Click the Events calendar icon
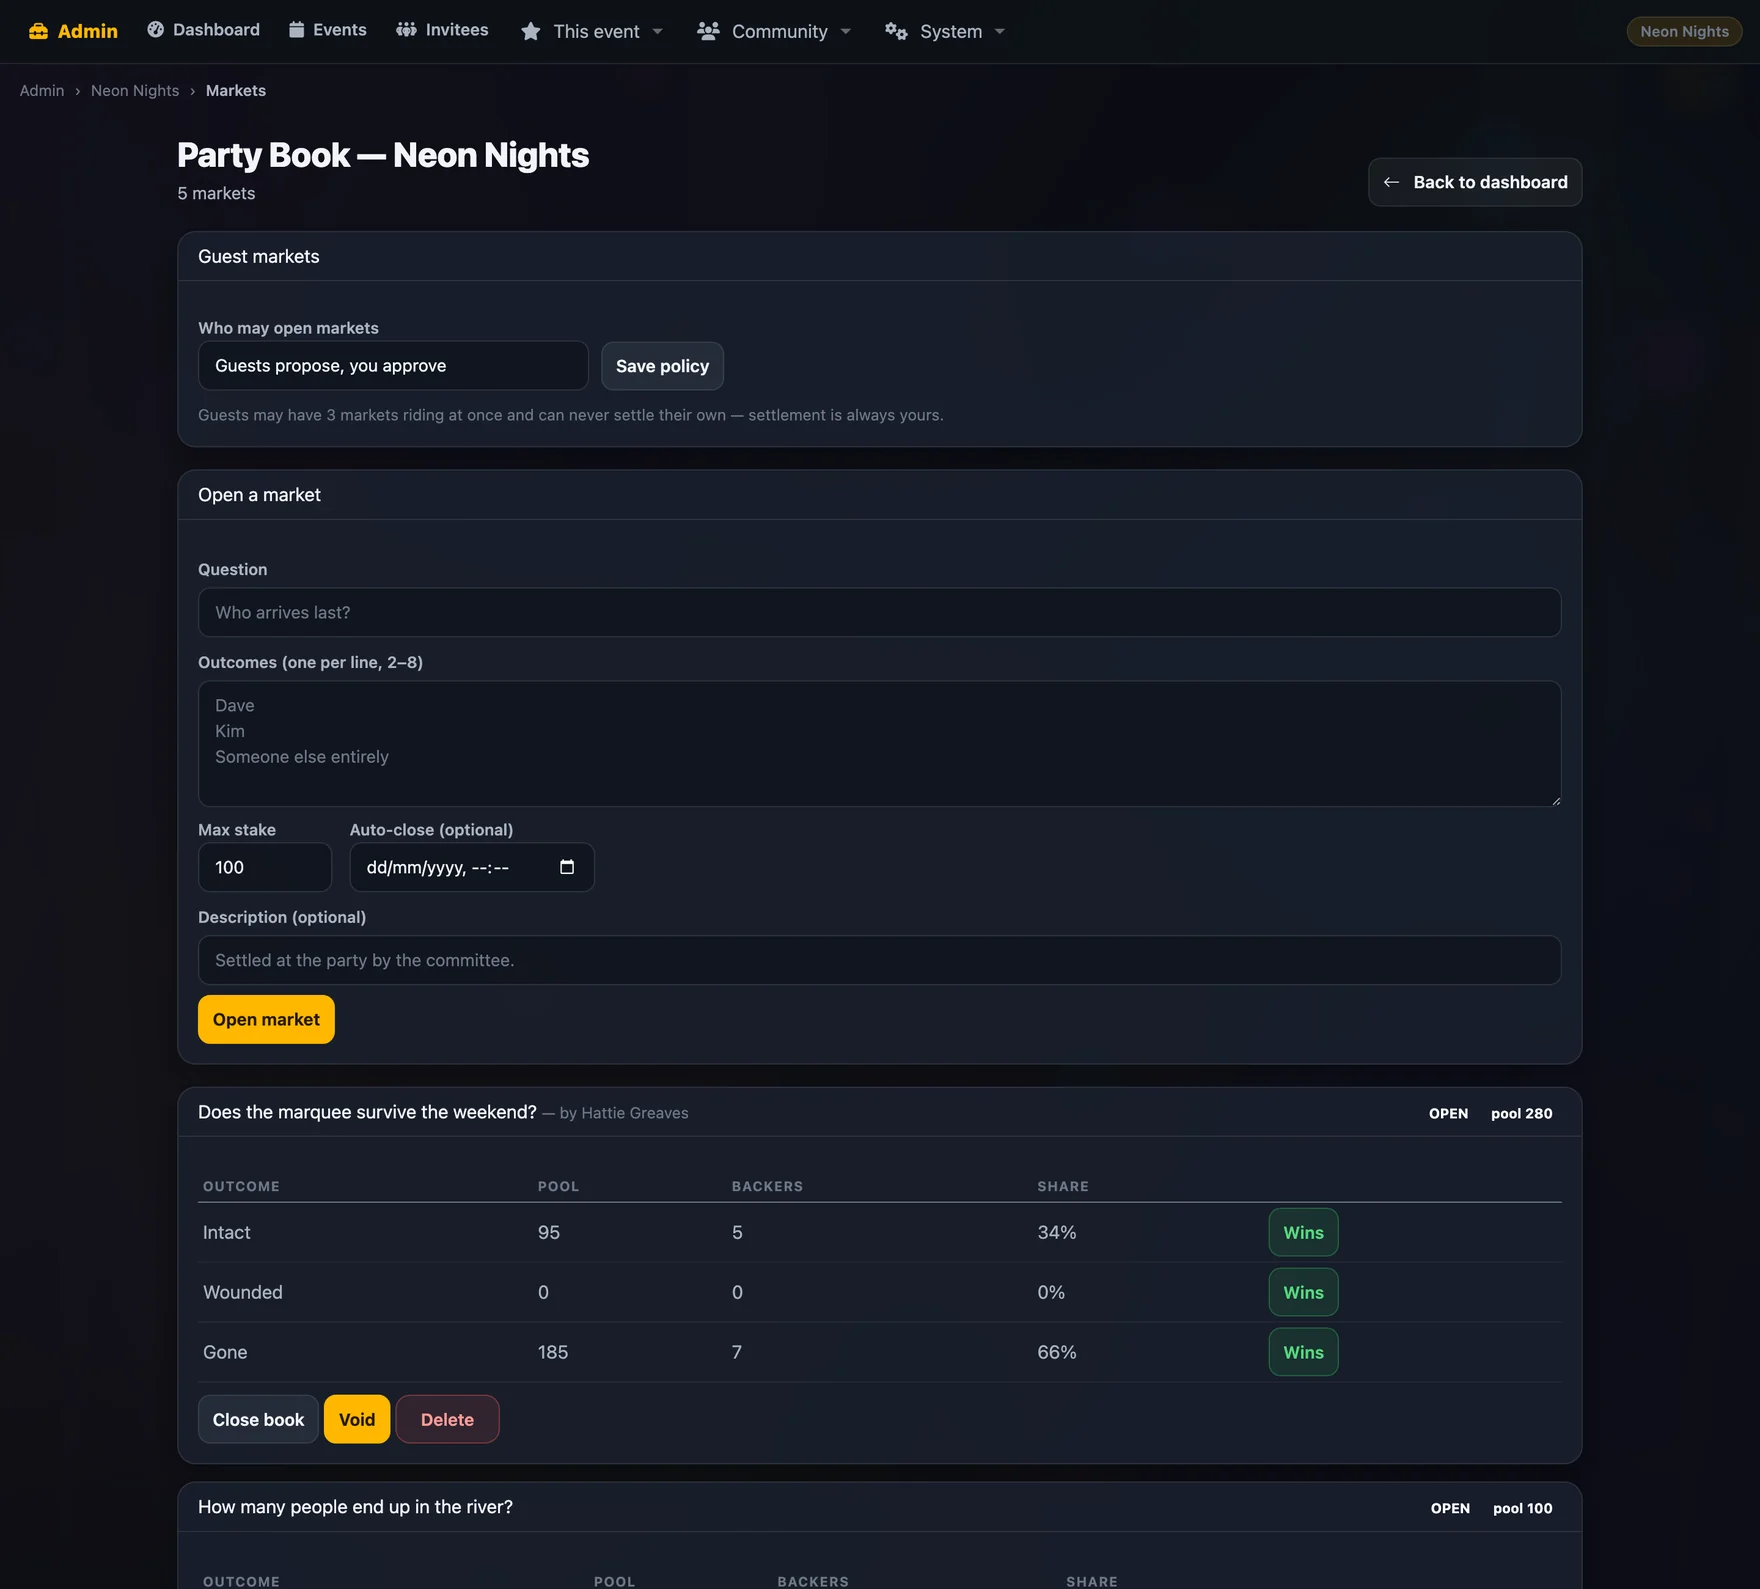 pos(296,30)
